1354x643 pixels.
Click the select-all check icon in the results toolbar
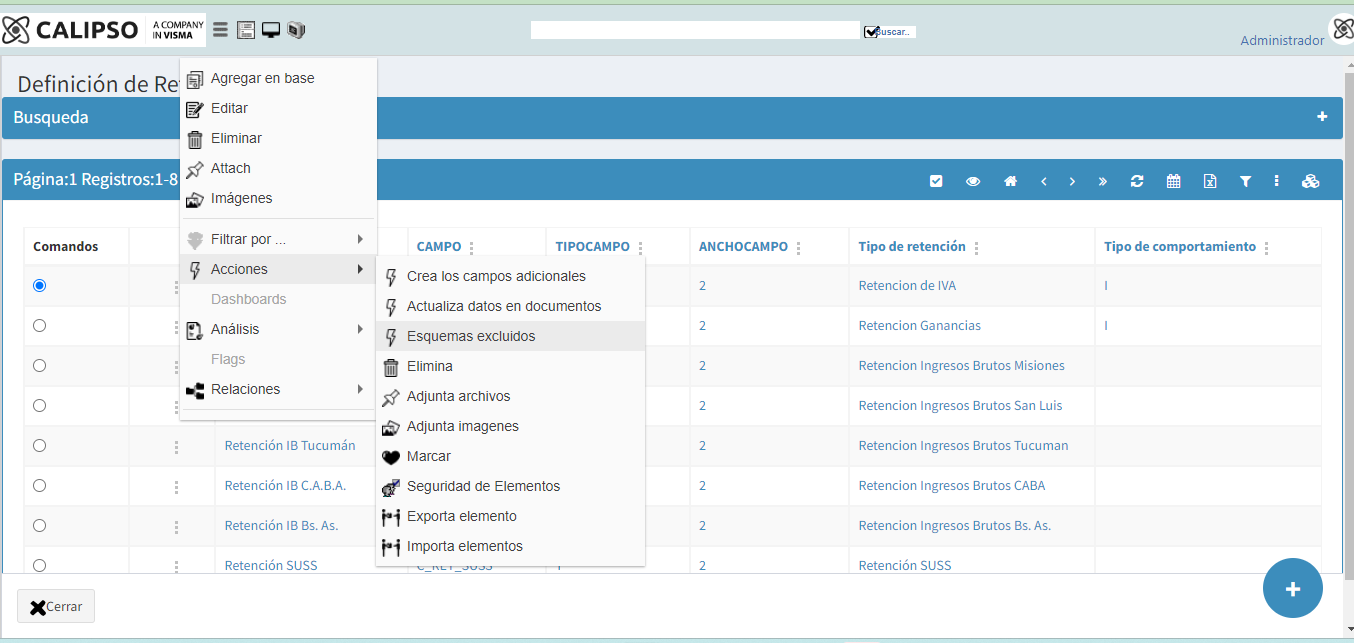tap(936, 181)
